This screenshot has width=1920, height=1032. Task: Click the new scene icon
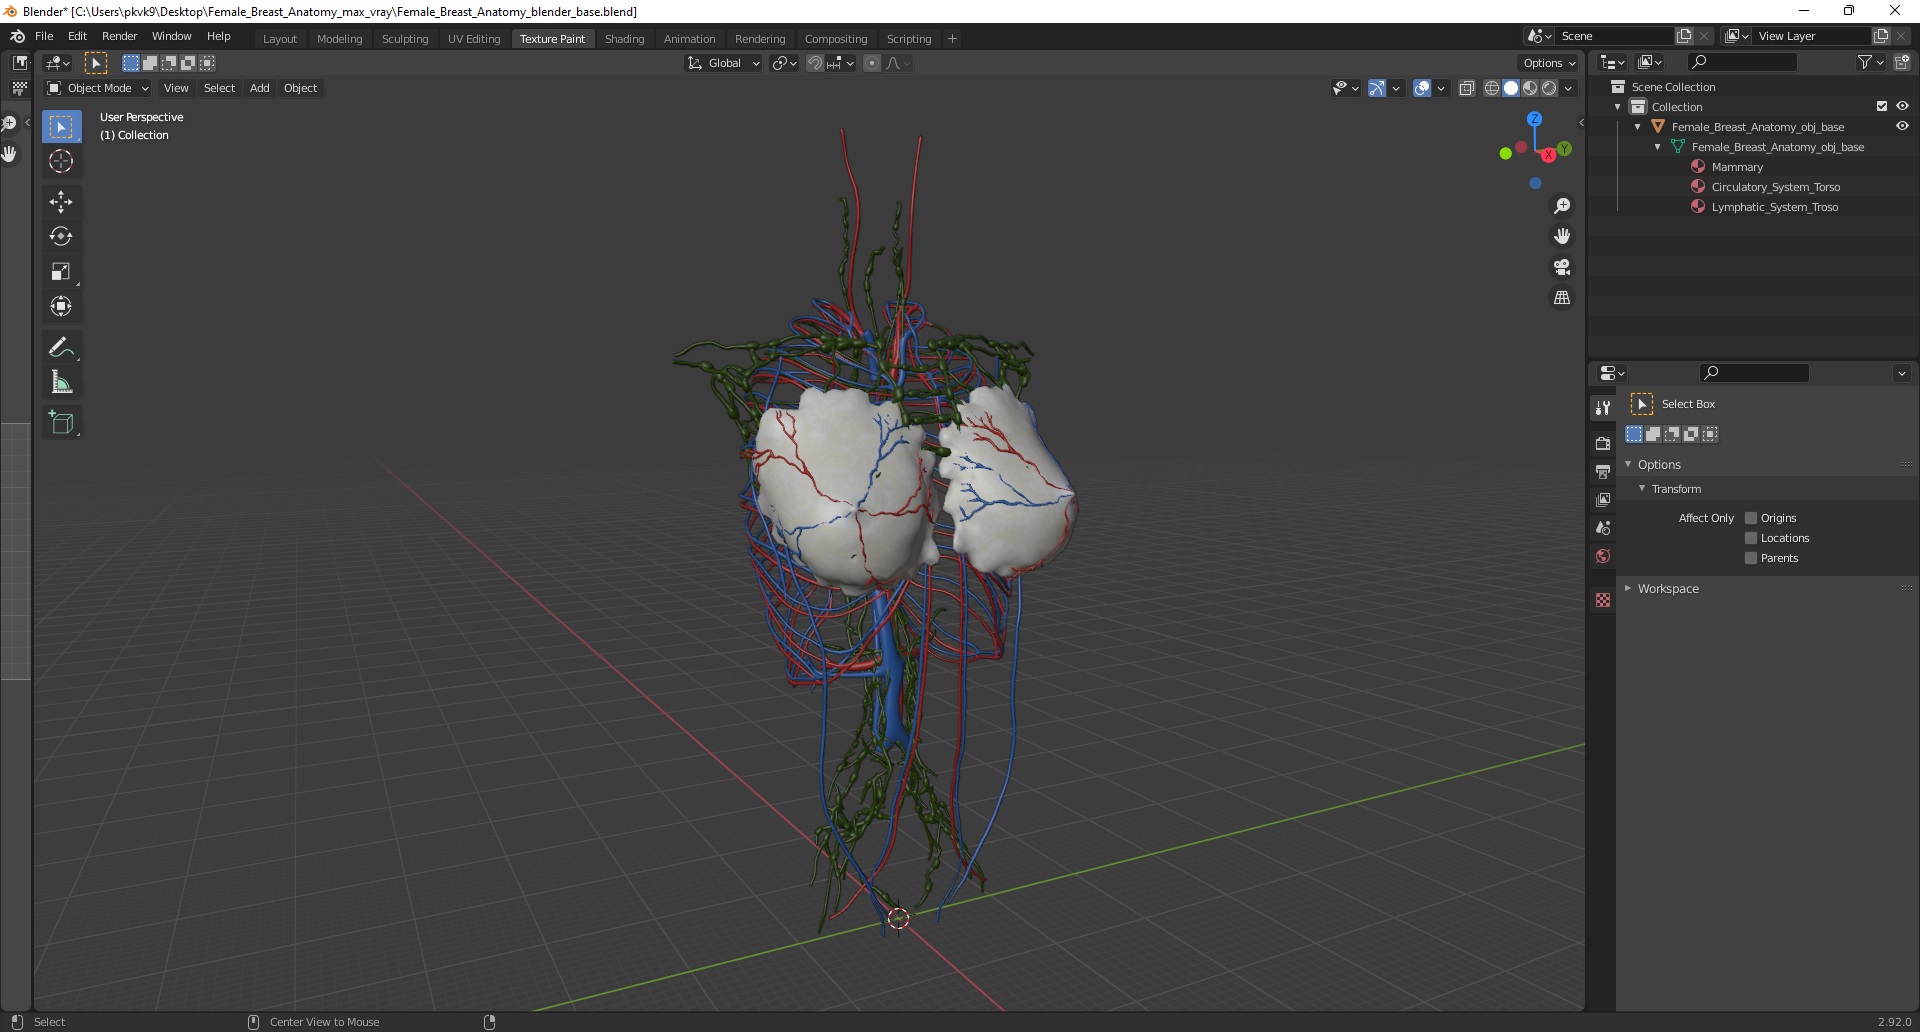1684,36
